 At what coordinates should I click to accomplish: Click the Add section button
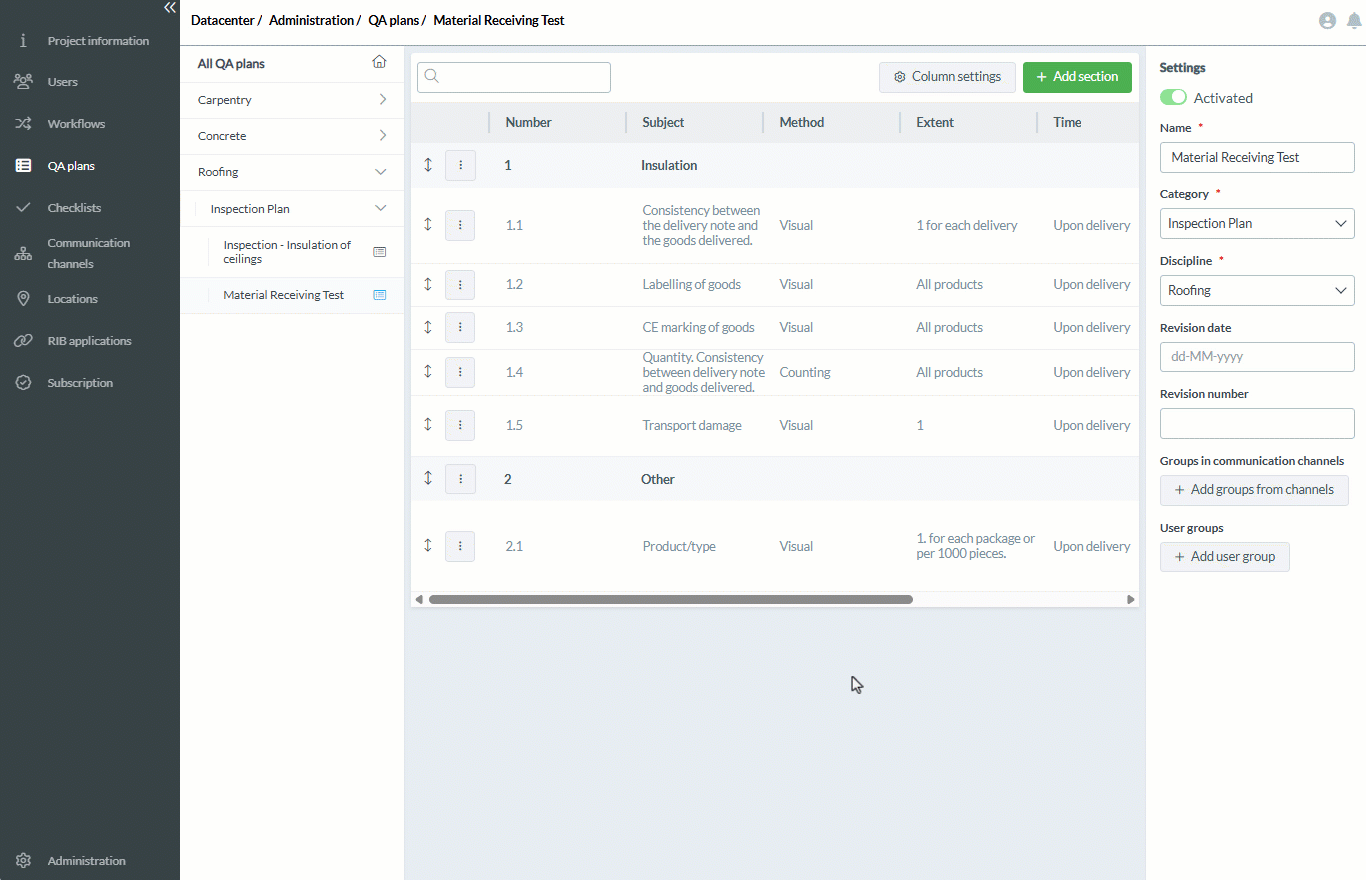pyautogui.click(x=1076, y=77)
